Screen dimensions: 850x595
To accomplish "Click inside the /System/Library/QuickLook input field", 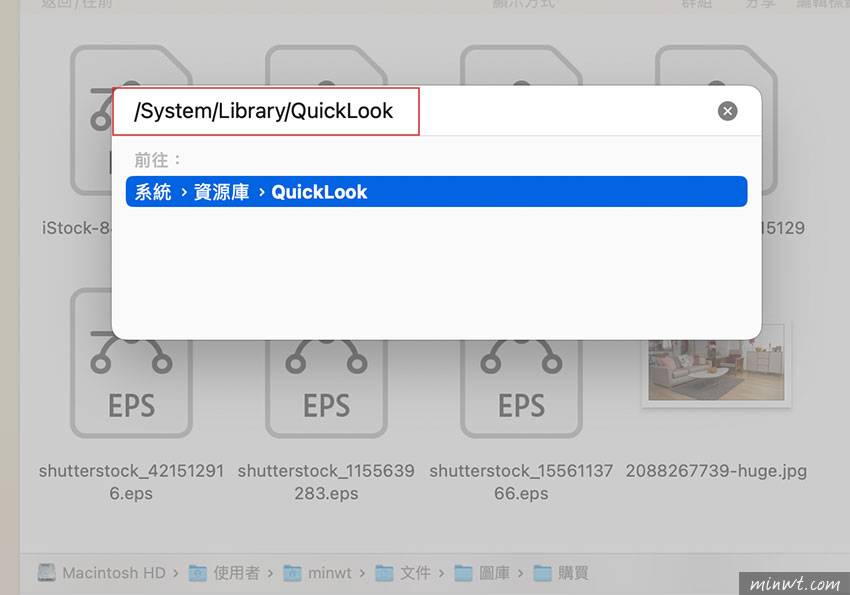I will tap(265, 110).
